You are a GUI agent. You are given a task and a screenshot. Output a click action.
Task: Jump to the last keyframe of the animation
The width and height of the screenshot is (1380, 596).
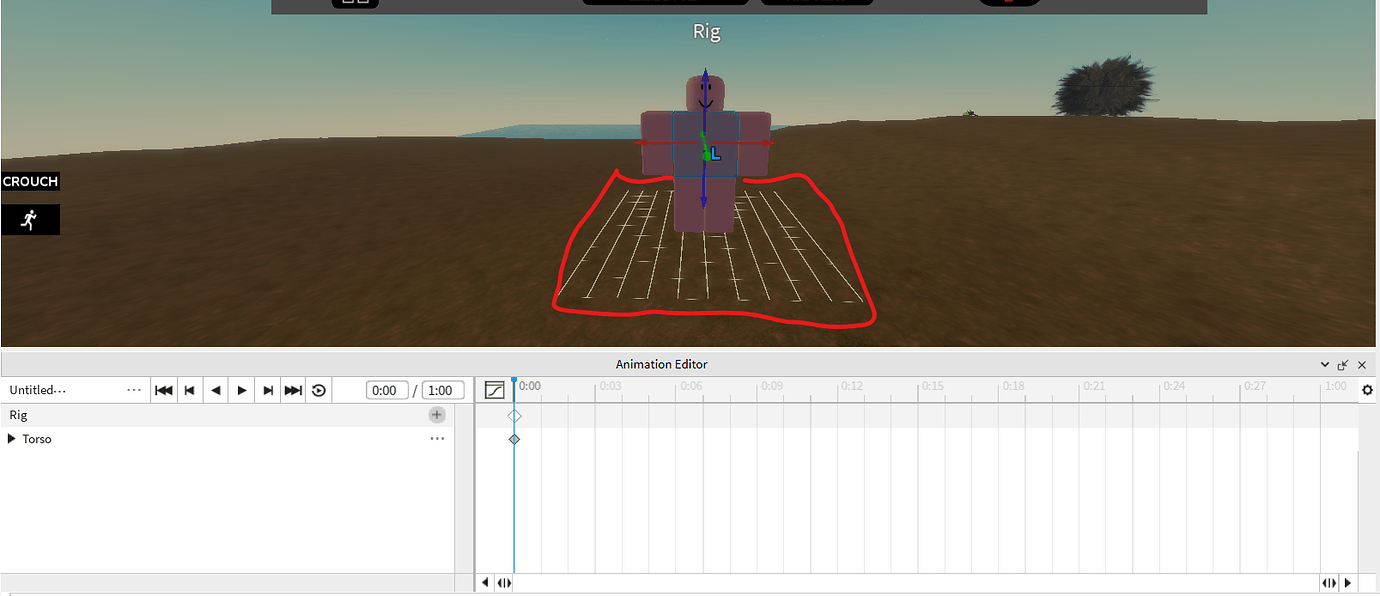[x=293, y=390]
